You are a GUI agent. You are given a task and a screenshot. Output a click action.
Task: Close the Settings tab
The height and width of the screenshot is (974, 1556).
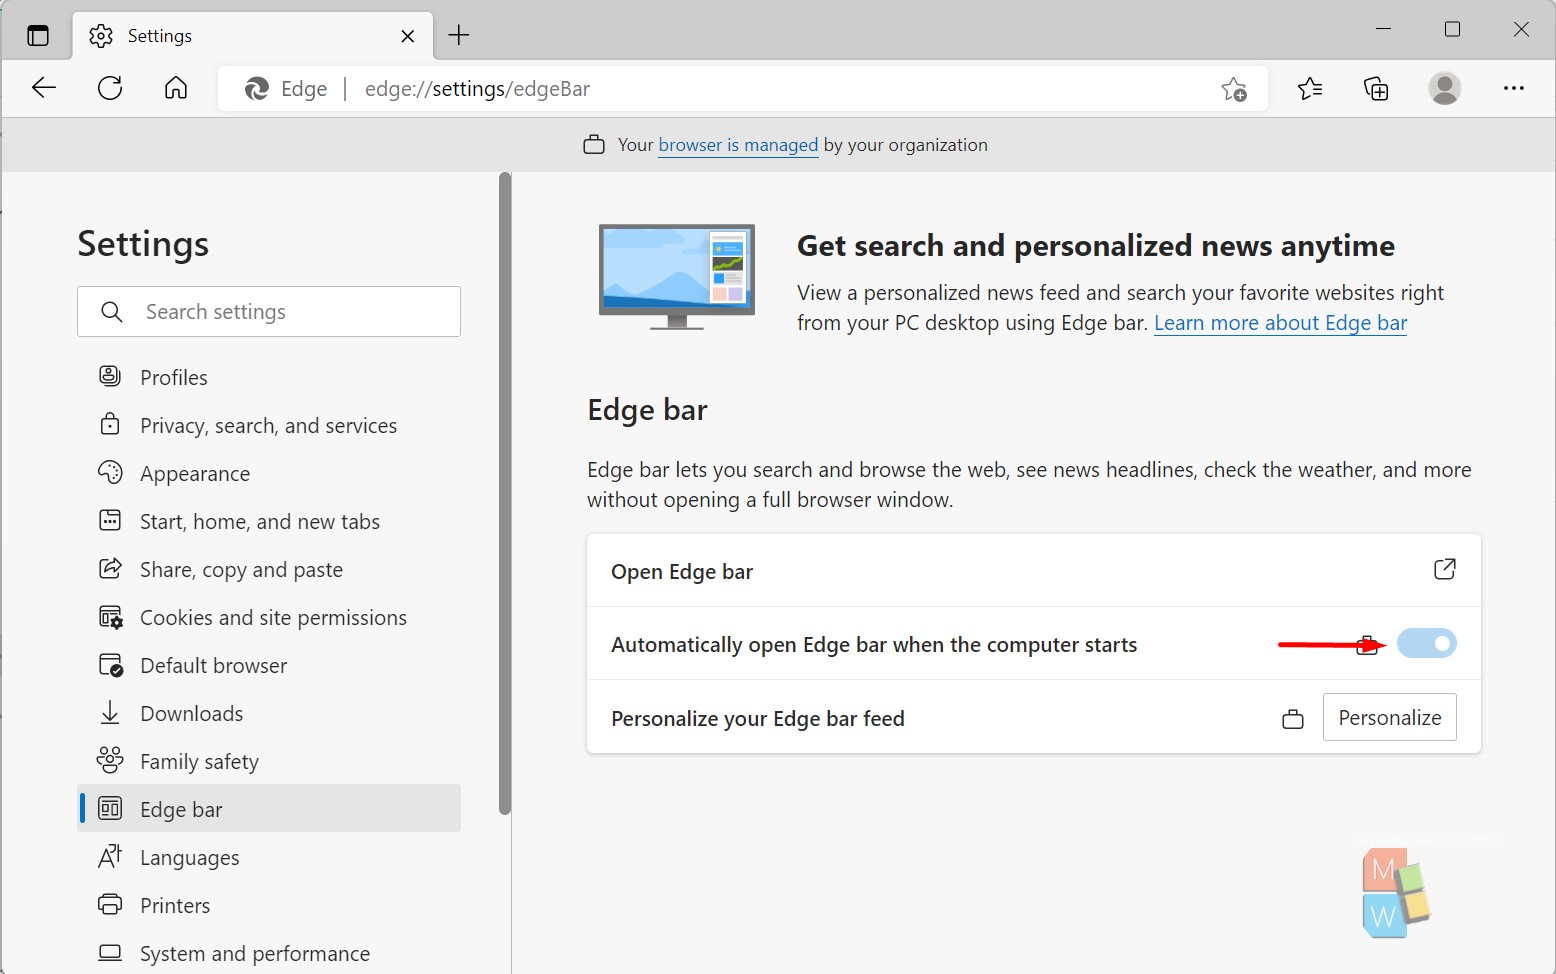(408, 36)
